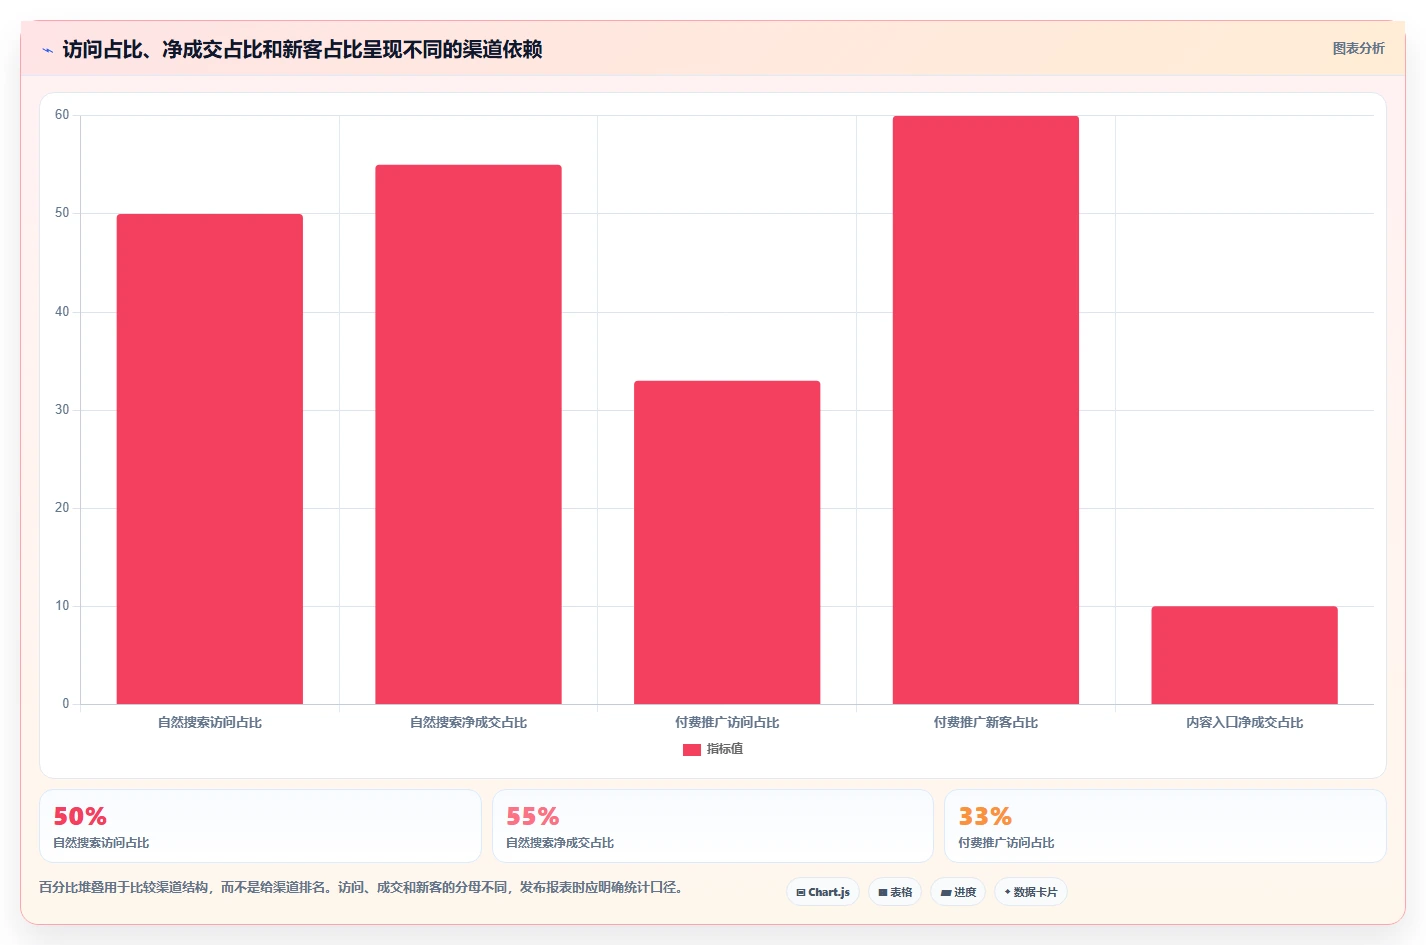Select the 内容入口净成交占比 bar
The image size is (1426, 945).
pos(1244,655)
